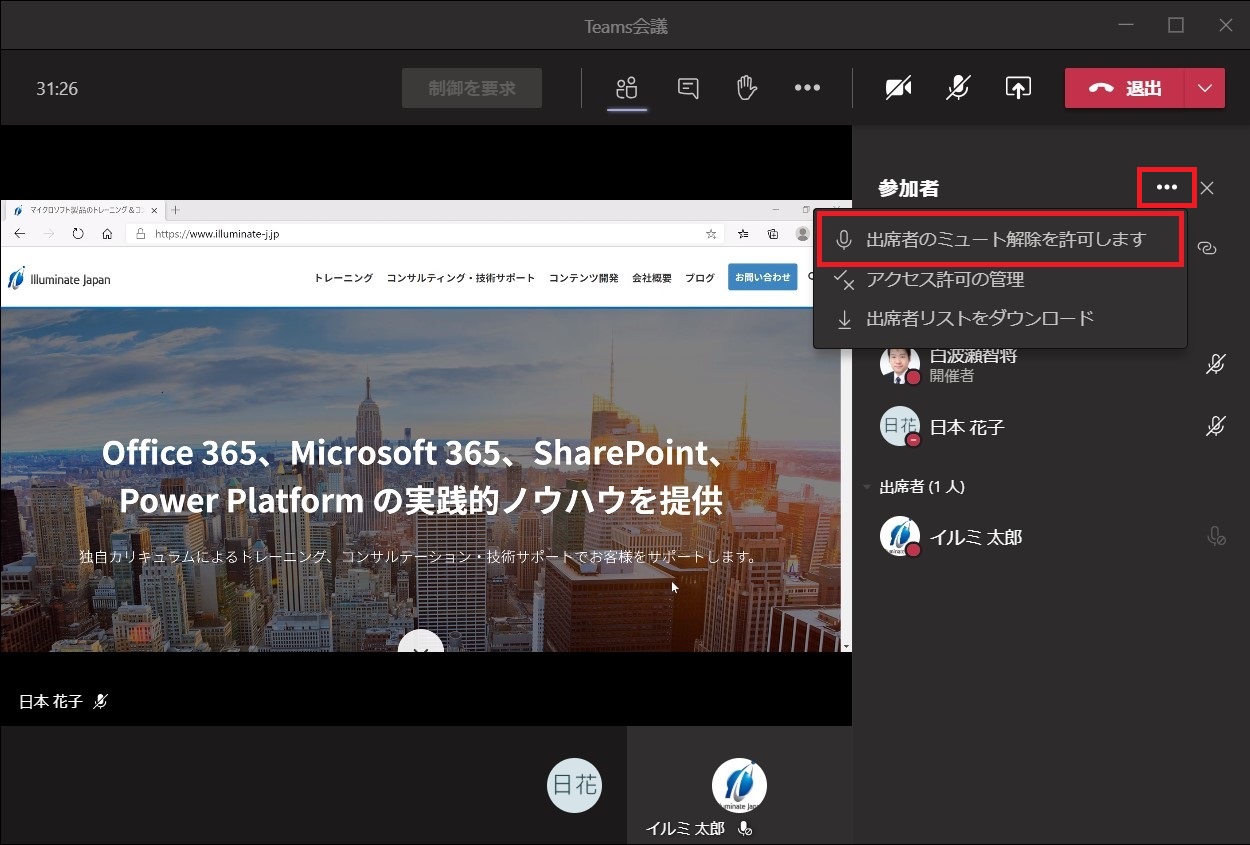
Task: Click shared browser's back arrow
Action: click(x=20, y=234)
